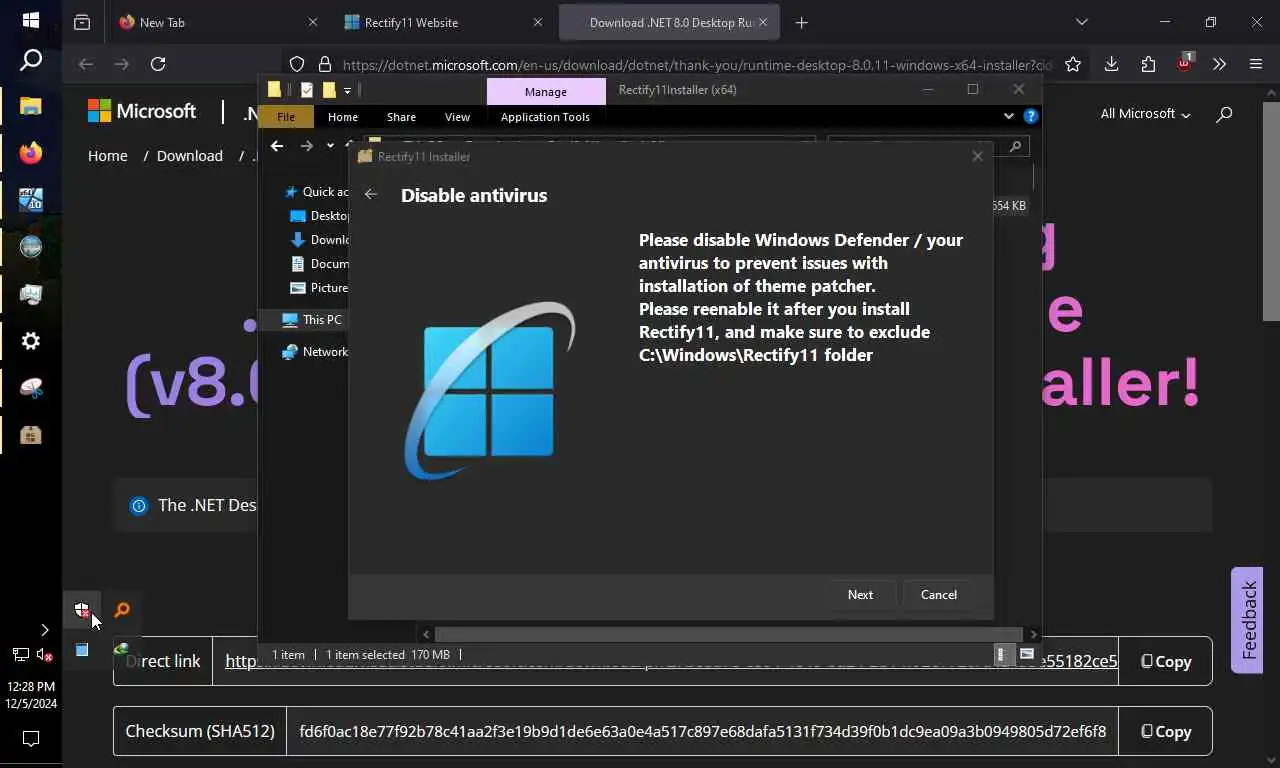Click the site security shield icon
The width and height of the screenshot is (1280, 768).
(297, 64)
